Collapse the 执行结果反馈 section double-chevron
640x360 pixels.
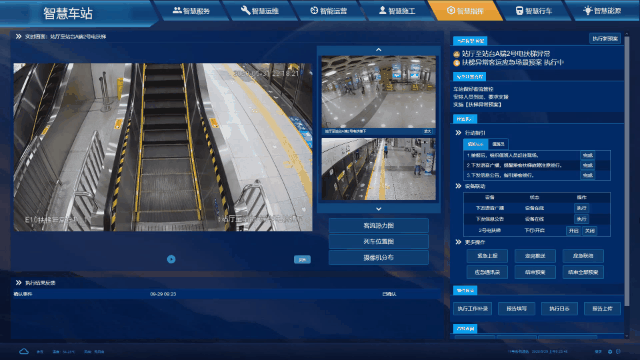(18, 282)
